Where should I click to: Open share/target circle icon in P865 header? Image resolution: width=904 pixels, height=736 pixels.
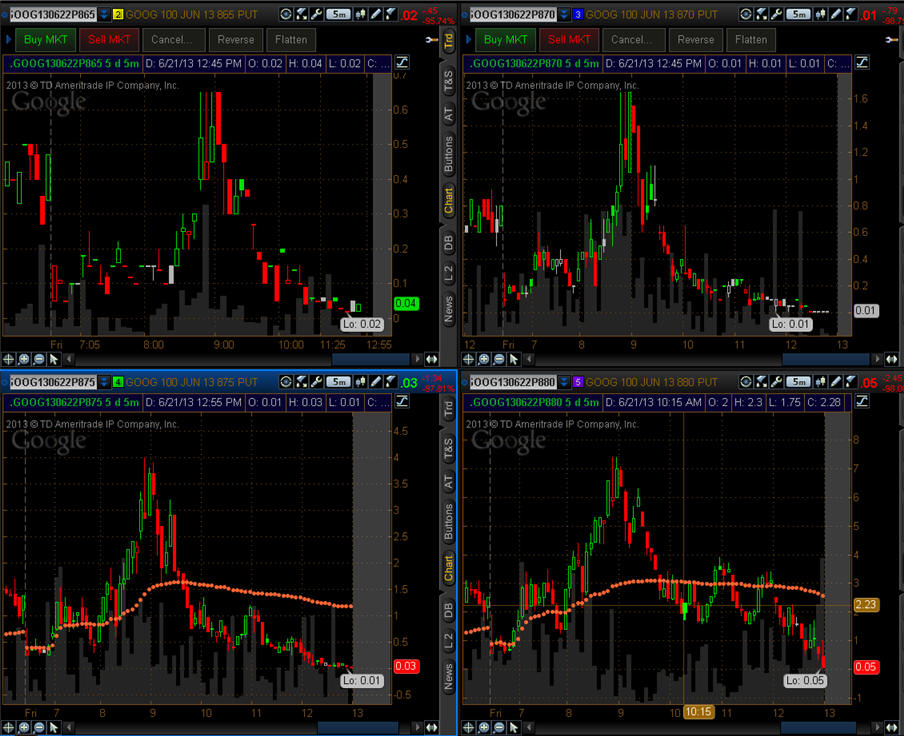[x=286, y=14]
